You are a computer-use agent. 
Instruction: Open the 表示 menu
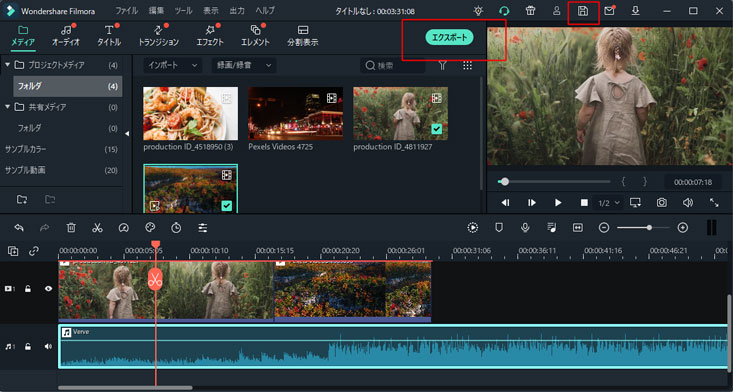tap(210, 10)
